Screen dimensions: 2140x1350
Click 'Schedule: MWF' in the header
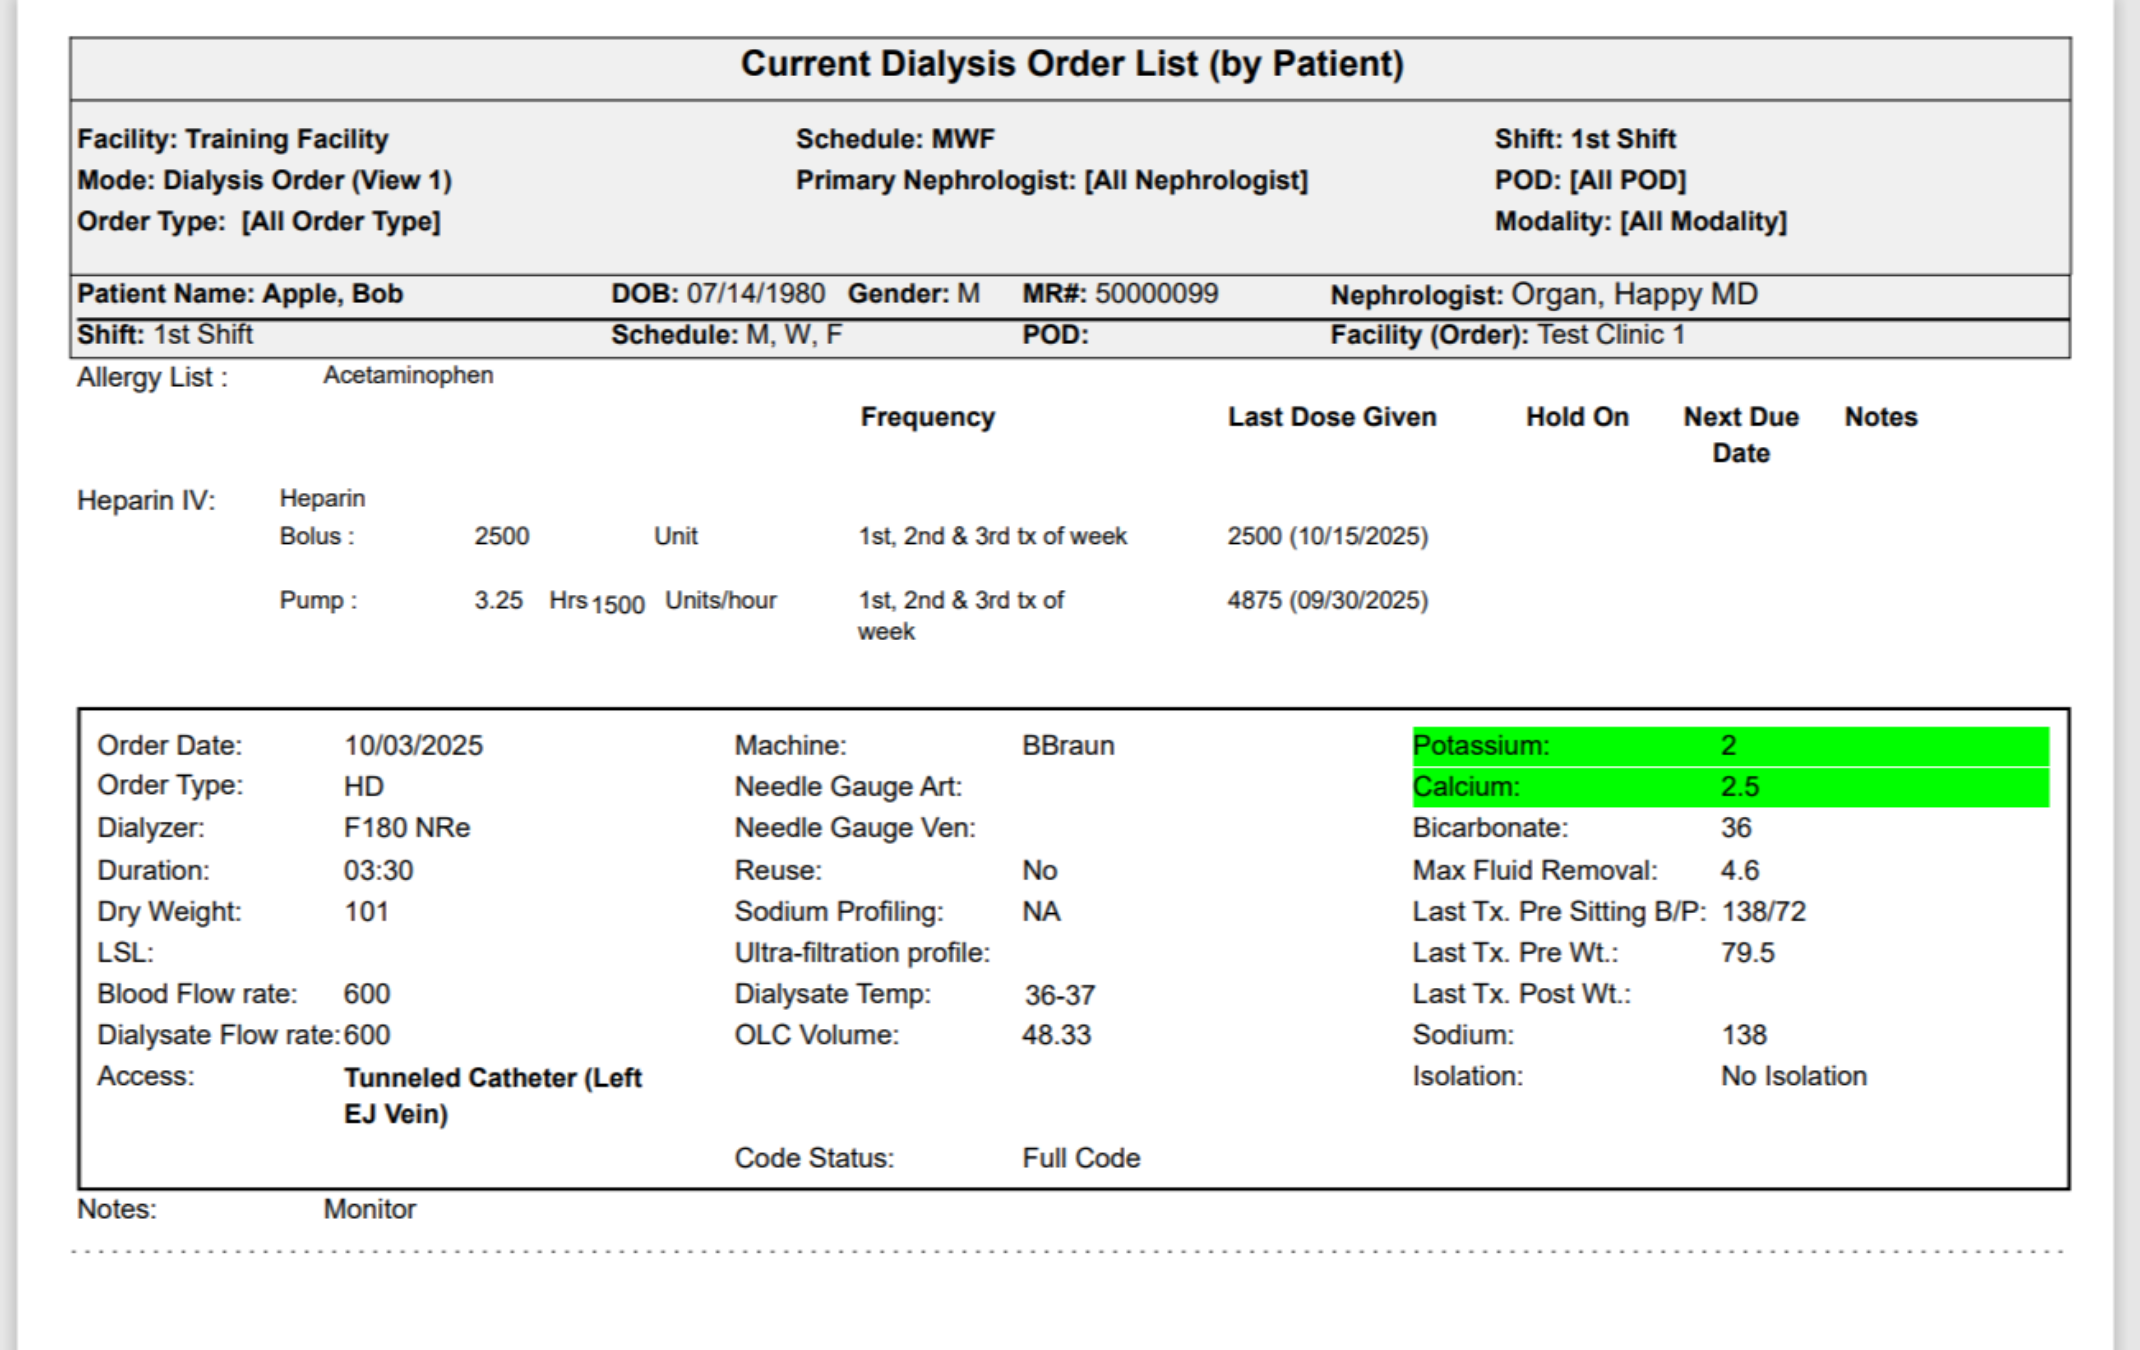(x=895, y=139)
